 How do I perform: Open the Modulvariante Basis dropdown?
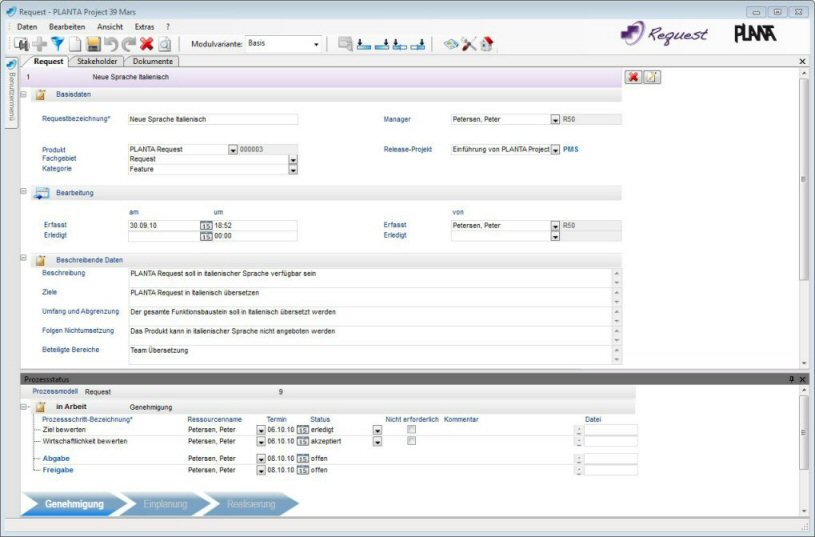(316, 44)
